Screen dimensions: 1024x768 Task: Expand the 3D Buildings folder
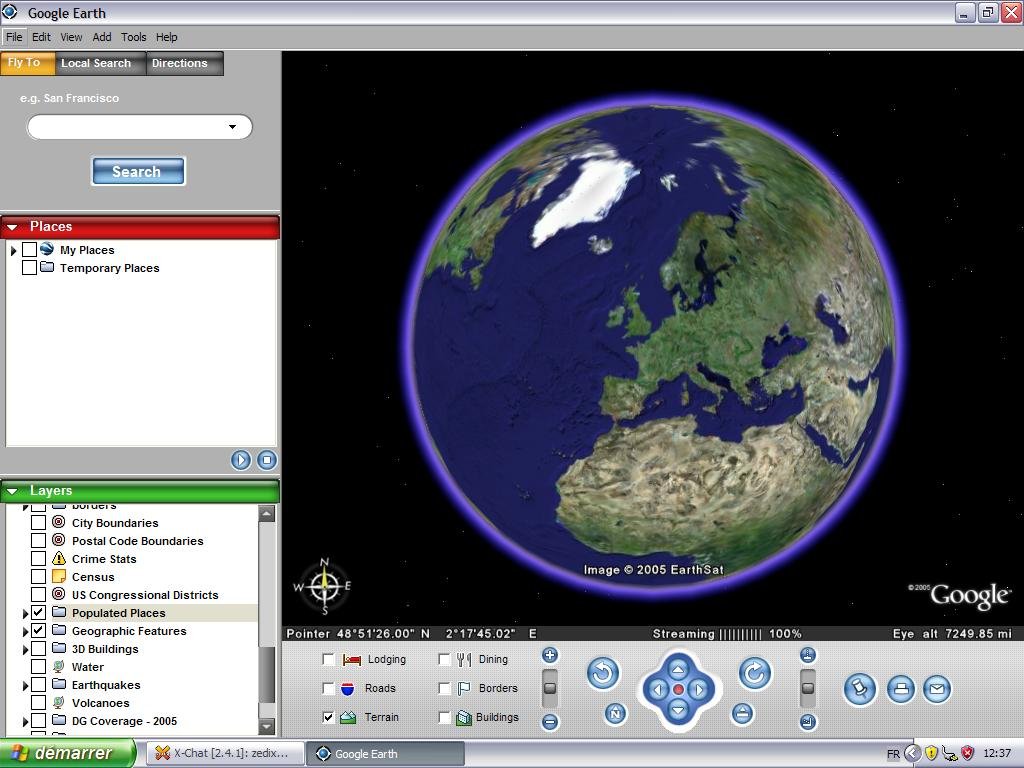click(x=25, y=649)
